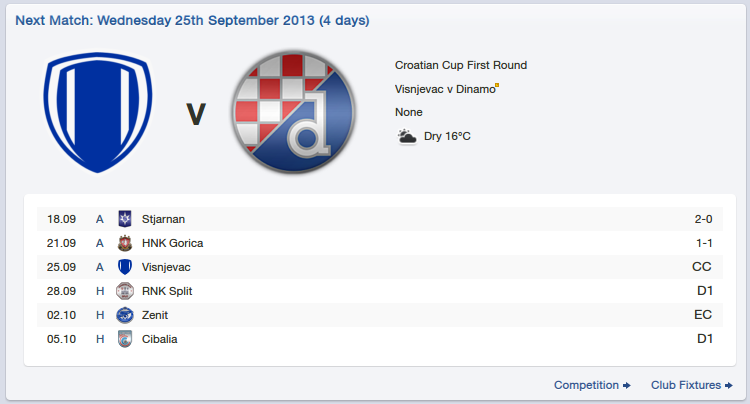Screen dimensions: 750x404
Task: Open the HNK Gorica 1-1 result
Action: [702, 243]
